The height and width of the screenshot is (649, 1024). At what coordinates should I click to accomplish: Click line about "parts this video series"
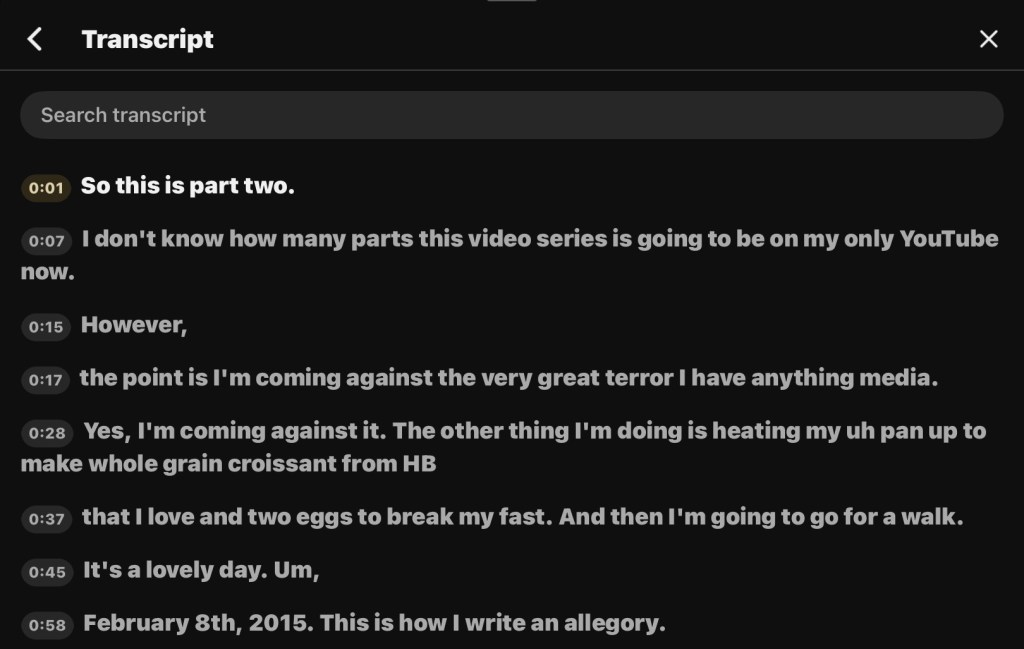click(x=540, y=239)
